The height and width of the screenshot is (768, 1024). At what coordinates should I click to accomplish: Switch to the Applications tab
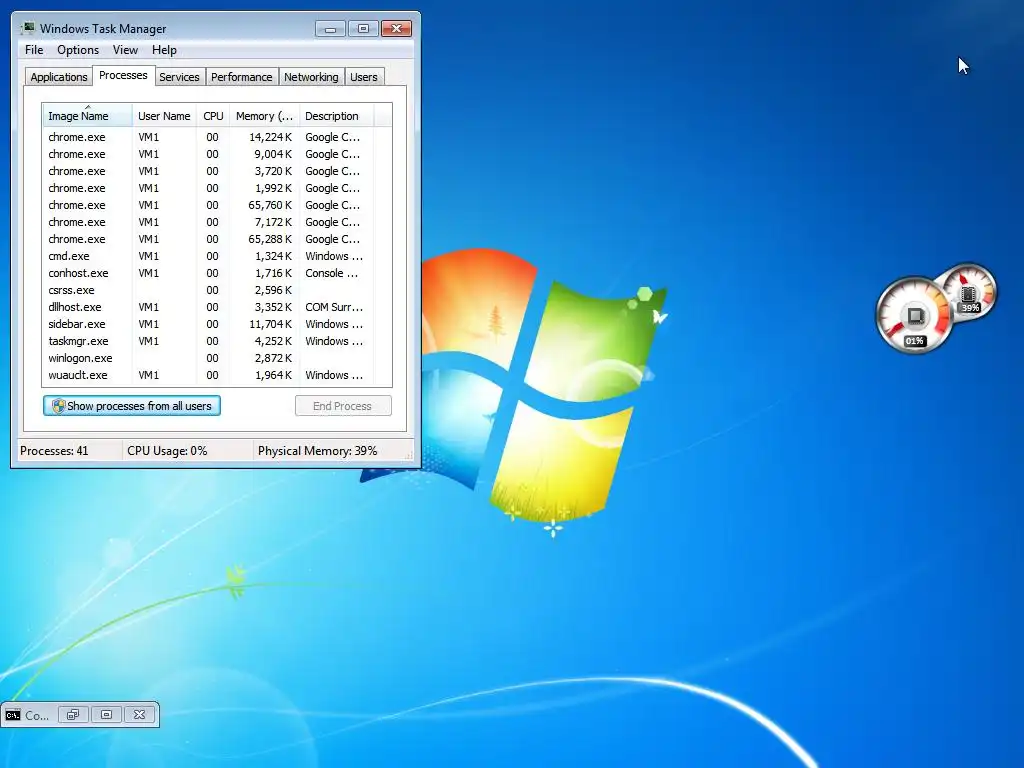click(59, 77)
